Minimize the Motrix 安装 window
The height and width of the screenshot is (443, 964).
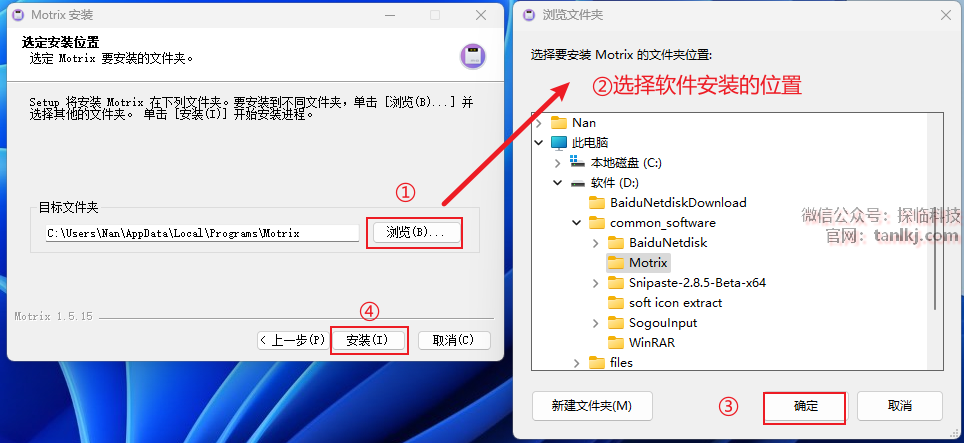(x=389, y=15)
